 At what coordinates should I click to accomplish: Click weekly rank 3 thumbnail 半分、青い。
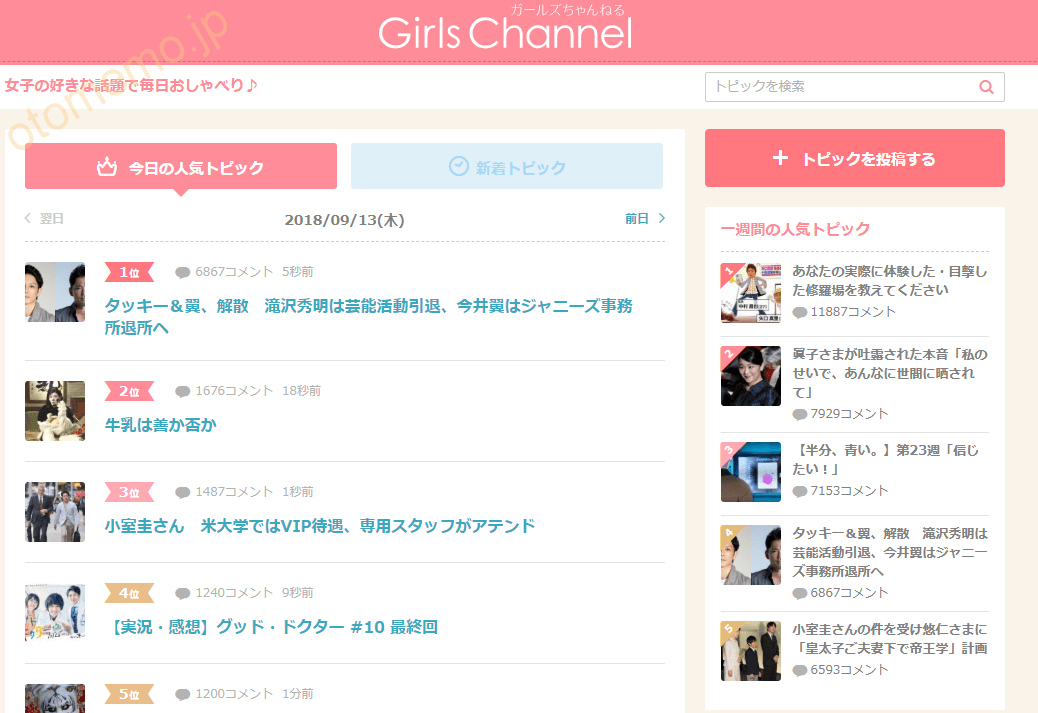(x=751, y=472)
